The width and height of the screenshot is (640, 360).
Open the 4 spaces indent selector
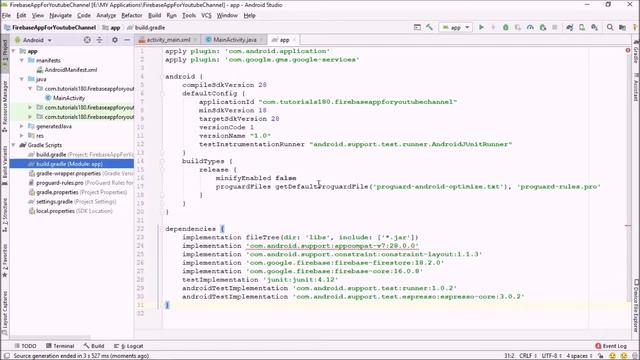tap(579, 356)
